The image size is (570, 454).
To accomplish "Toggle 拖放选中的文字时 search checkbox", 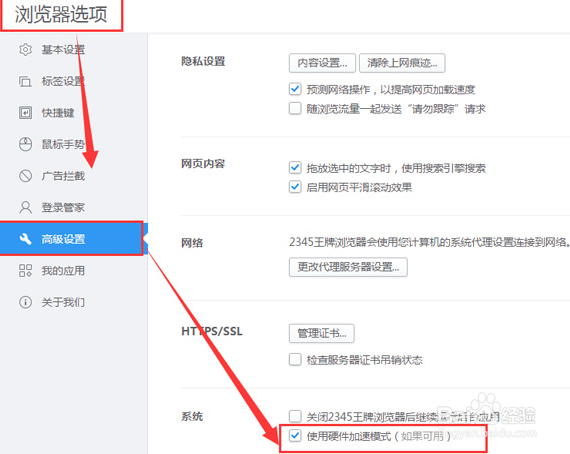I will (x=295, y=168).
